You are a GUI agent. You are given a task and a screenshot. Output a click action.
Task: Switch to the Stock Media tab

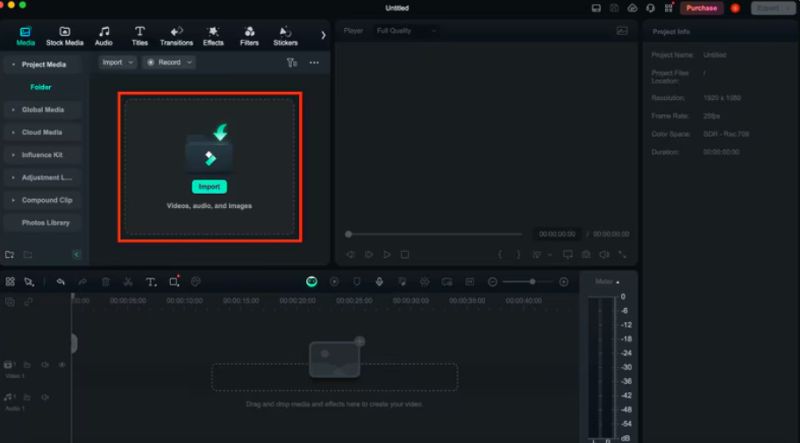click(65, 36)
